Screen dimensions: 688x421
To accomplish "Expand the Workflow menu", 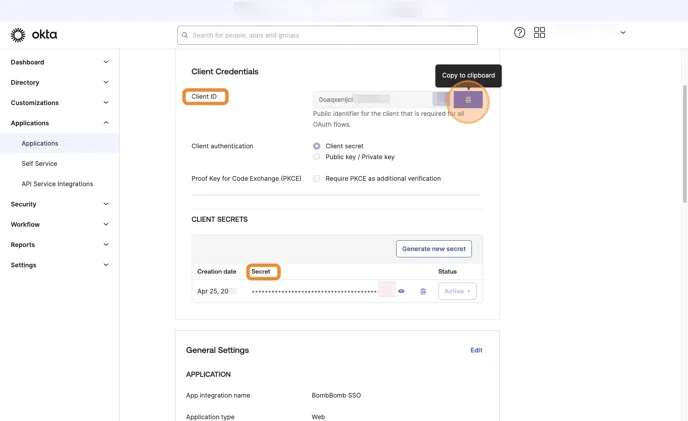I will [x=106, y=224].
